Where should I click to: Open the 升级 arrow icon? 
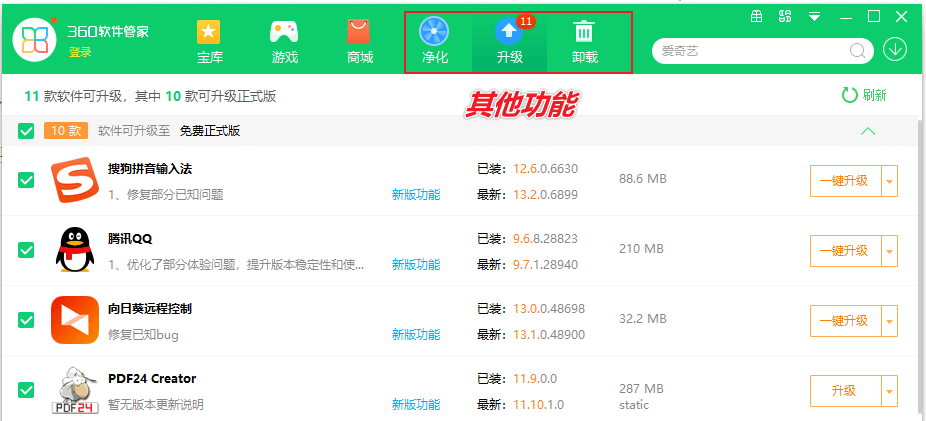pos(509,32)
